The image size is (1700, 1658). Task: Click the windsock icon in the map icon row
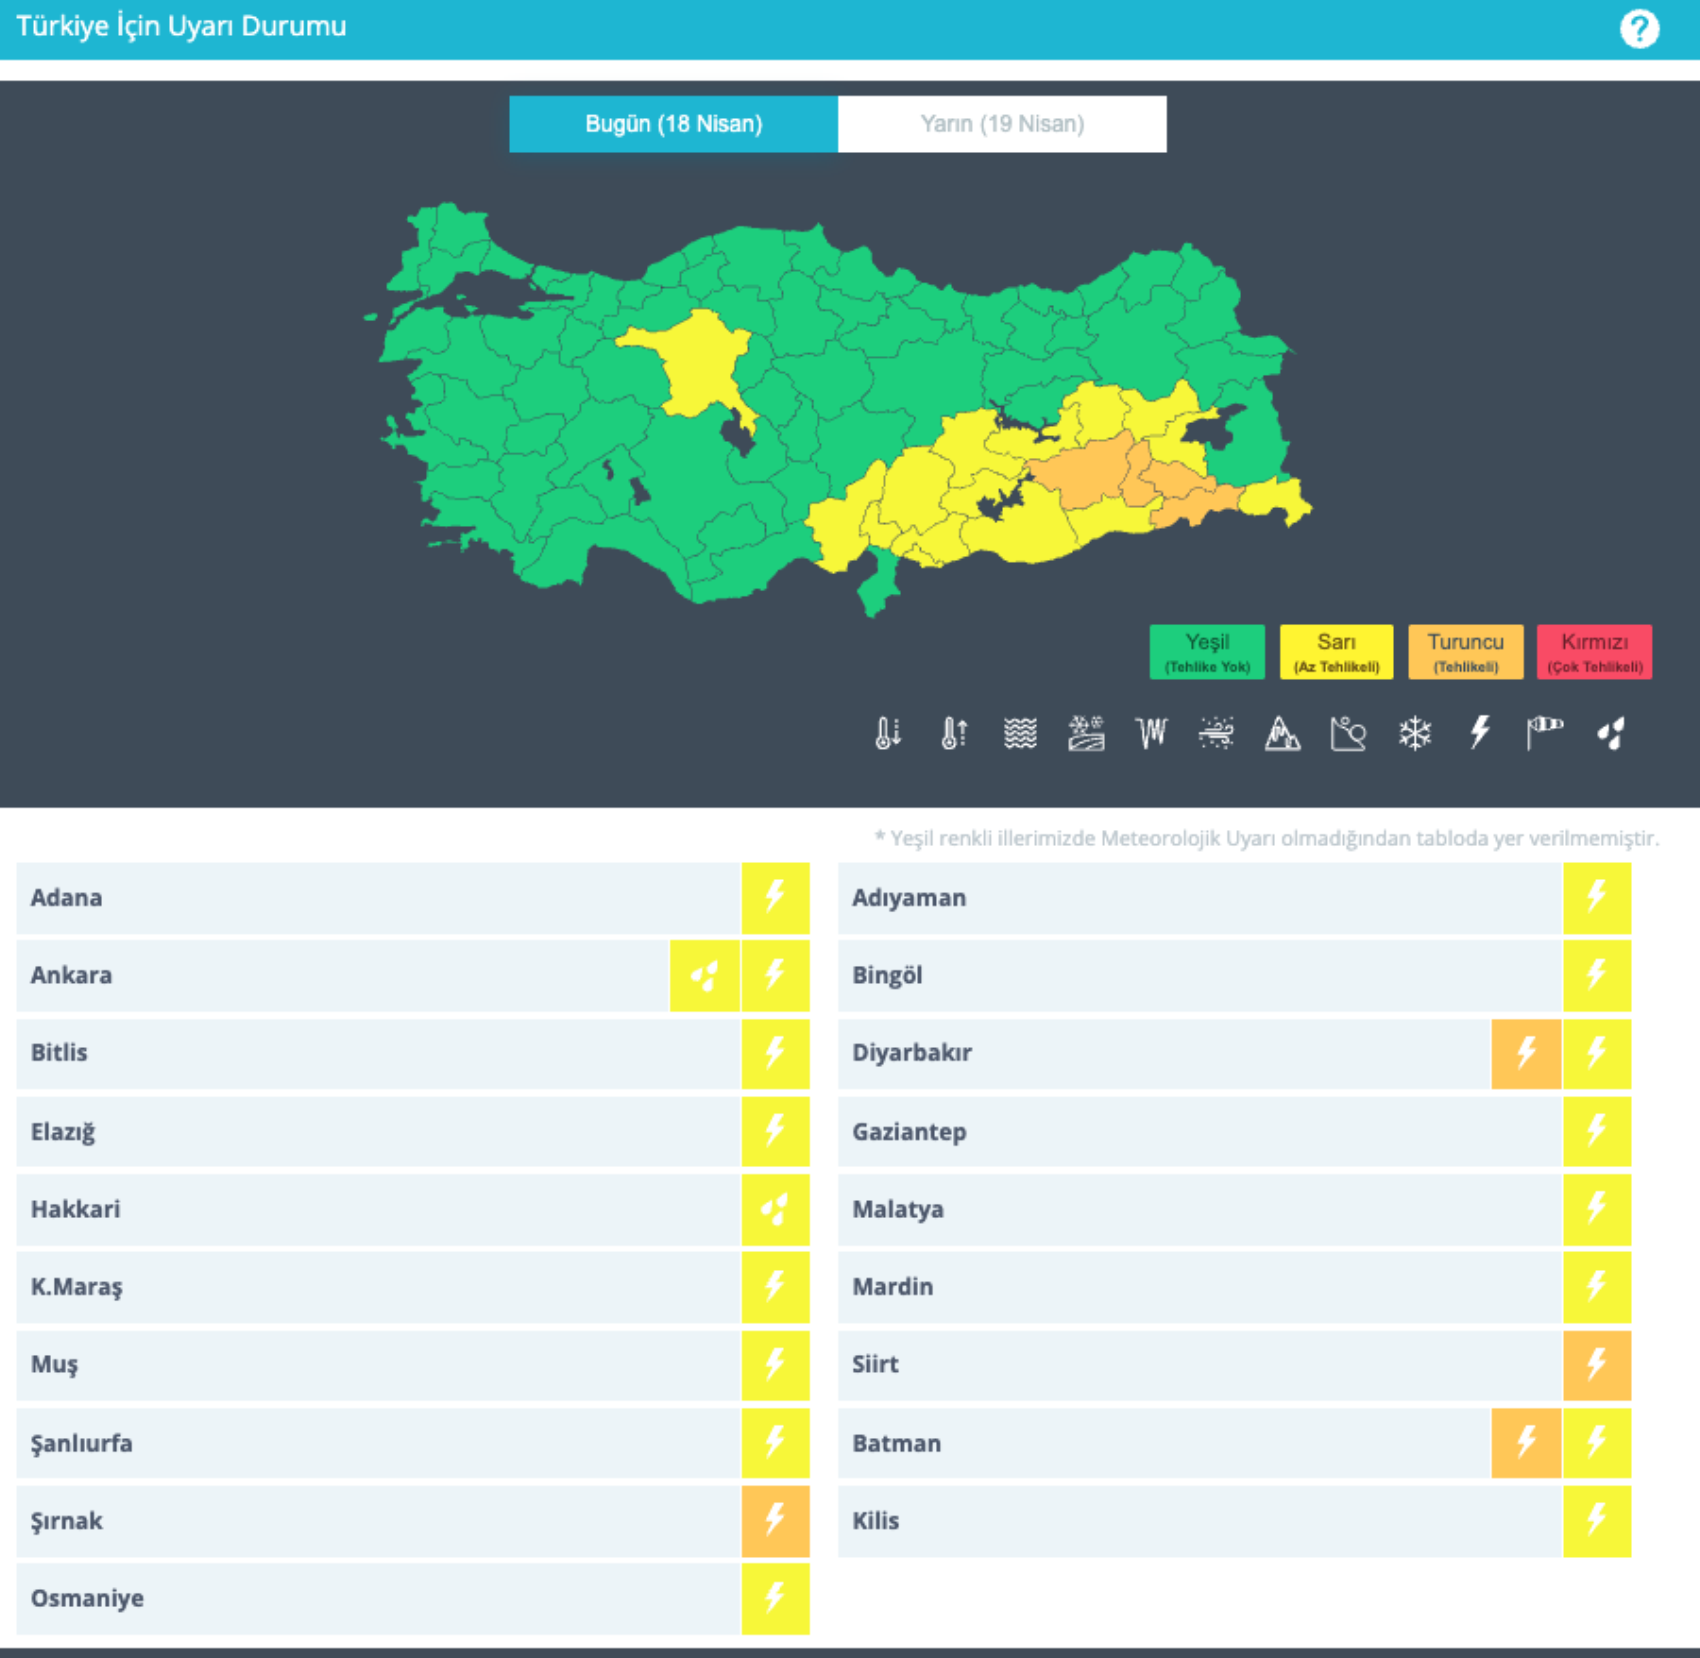click(x=1545, y=732)
